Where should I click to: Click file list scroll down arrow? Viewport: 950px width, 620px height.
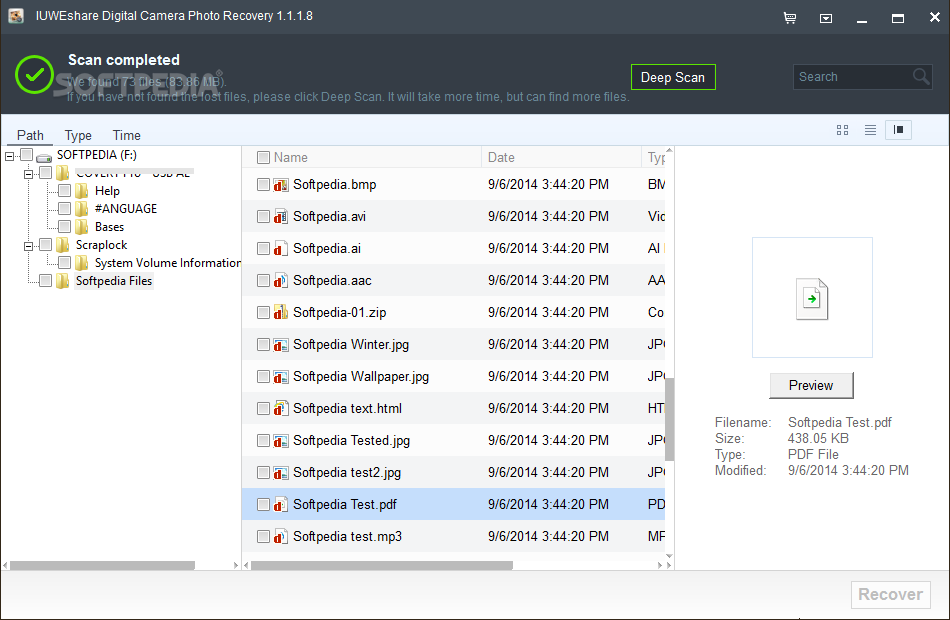[x=669, y=556]
